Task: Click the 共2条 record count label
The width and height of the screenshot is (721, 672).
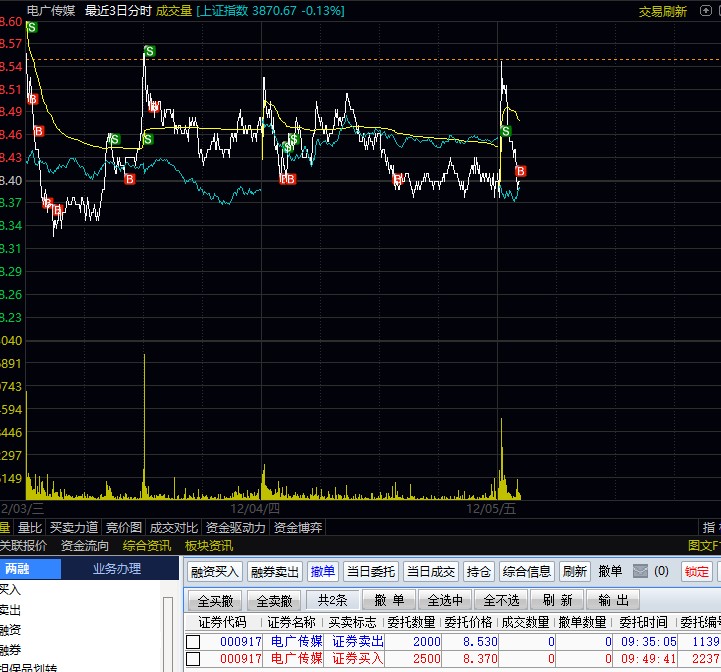Action: (332, 600)
